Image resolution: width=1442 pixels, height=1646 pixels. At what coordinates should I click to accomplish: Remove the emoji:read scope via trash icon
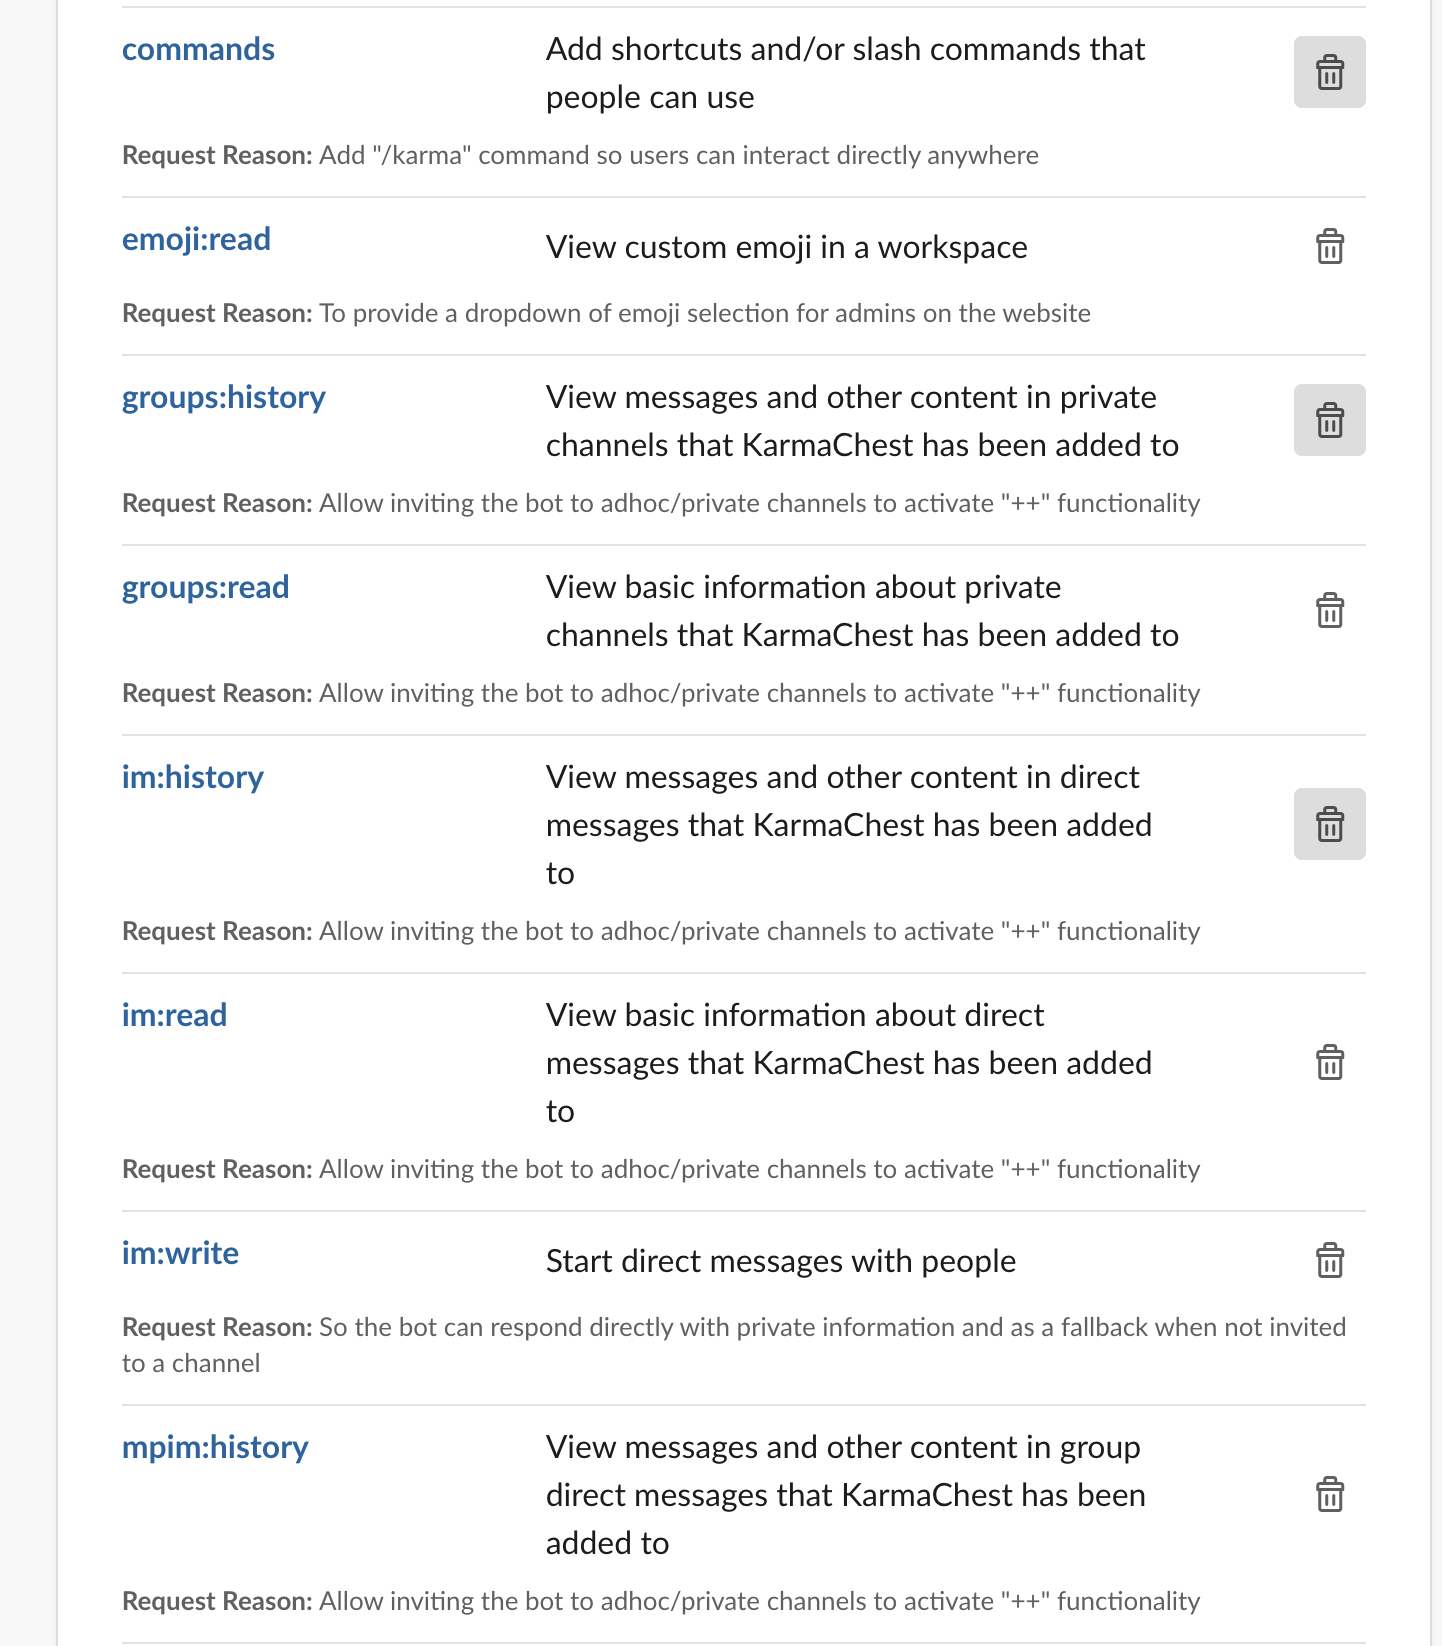pyautogui.click(x=1329, y=246)
